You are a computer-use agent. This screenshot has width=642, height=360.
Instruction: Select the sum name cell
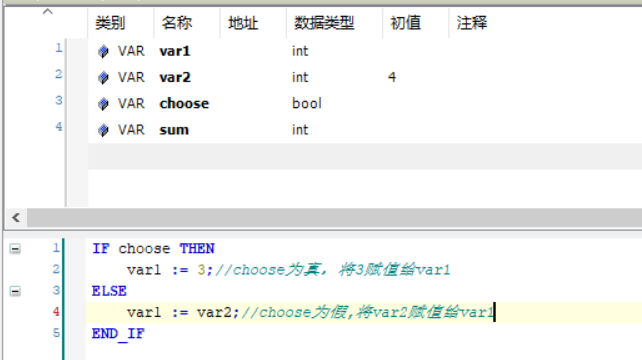(174, 130)
